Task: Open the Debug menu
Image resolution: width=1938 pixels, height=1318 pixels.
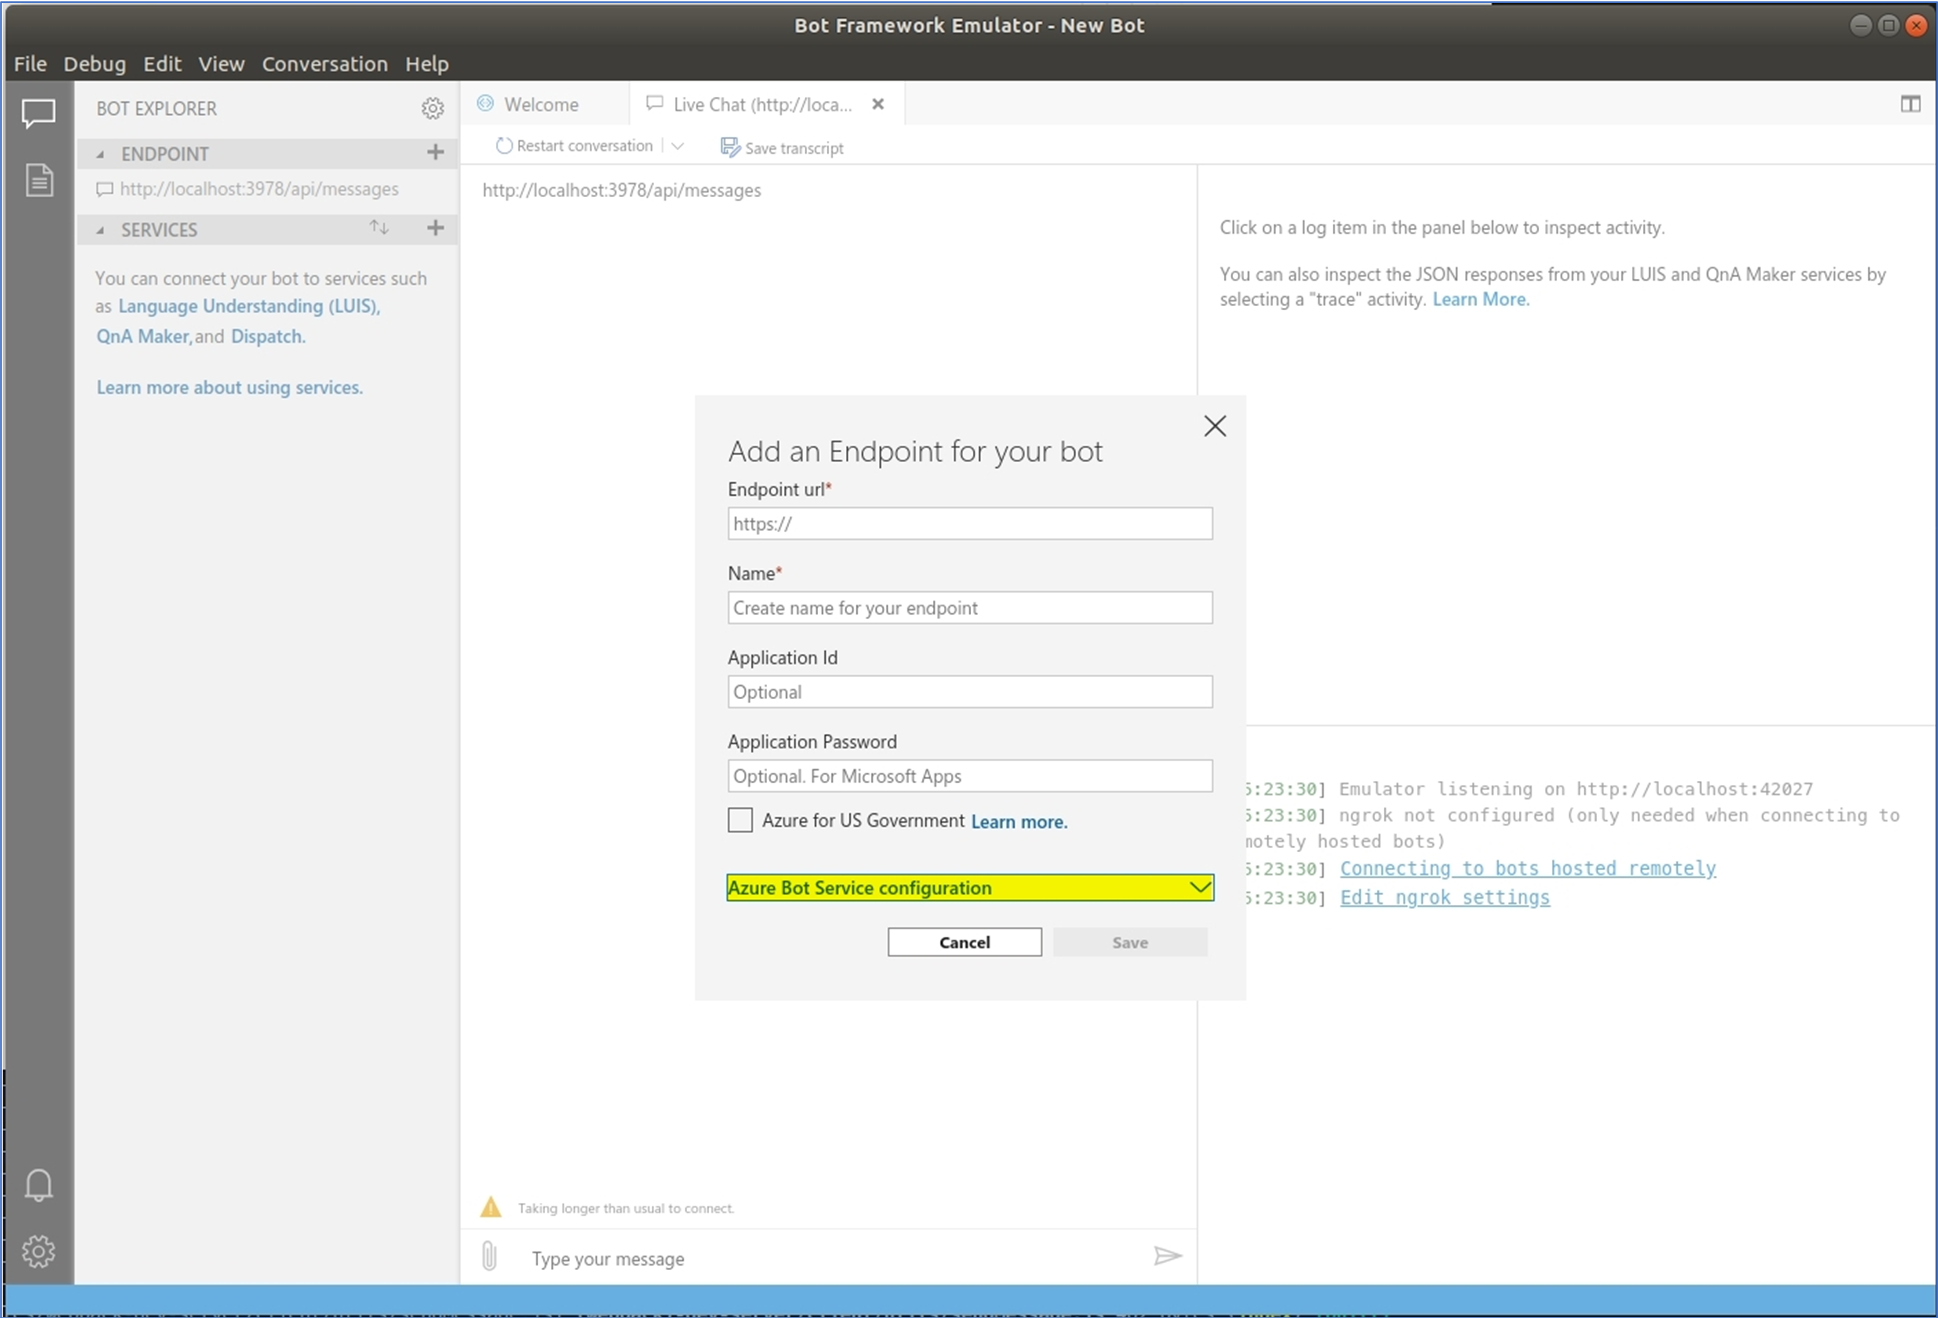Action: (95, 63)
